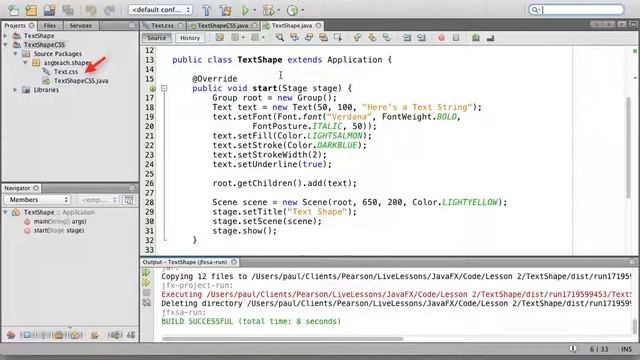Click the Toggle Bookmark icon
The image size is (640, 360).
click(387, 38)
